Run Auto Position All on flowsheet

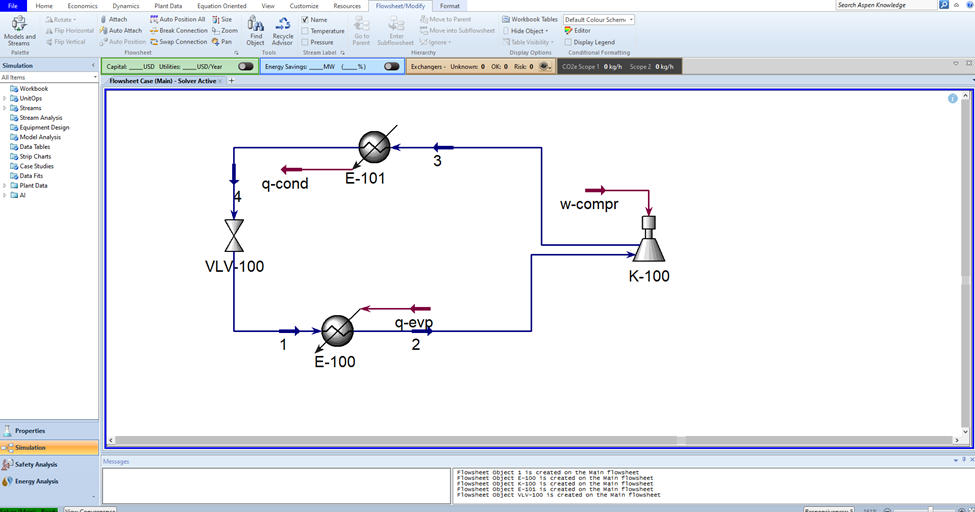(177, 19)
